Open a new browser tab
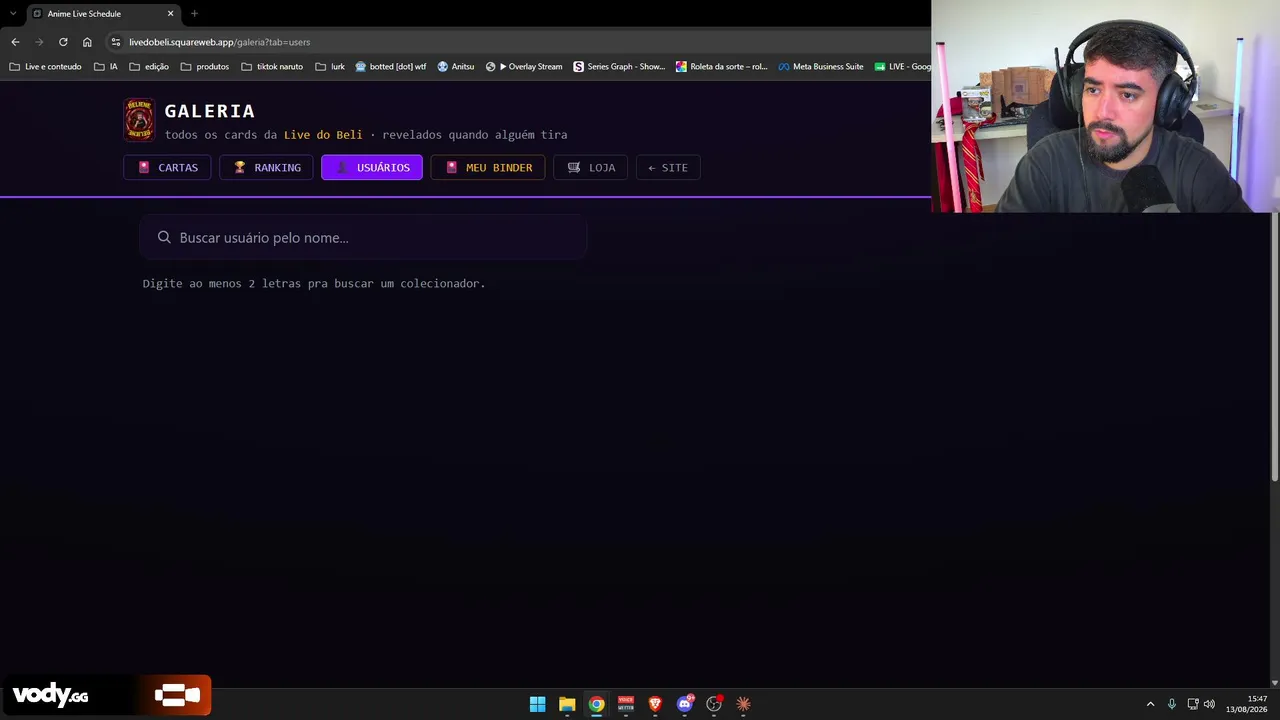Screen dimensions: 1280x720 (x=194, y=13)
